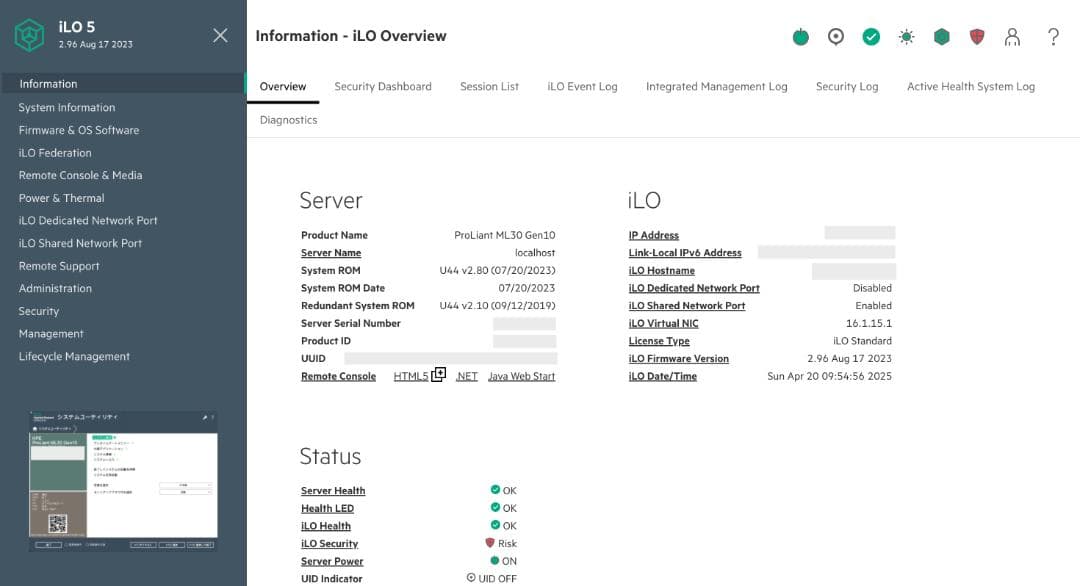Click the HPE iLO logo in sidebar
The height and width of the screenshot is (586, 1080).
coord(29,33)
